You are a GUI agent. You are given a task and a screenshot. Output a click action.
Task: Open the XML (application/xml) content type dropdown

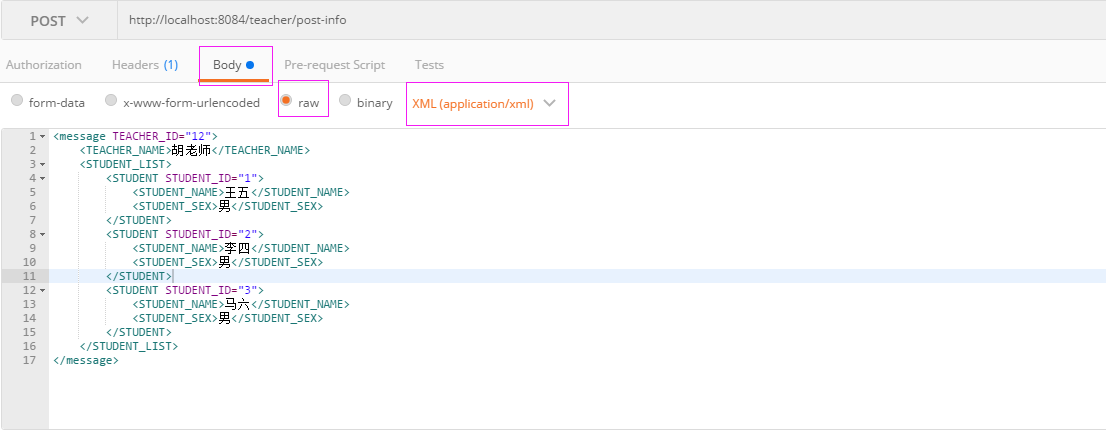(487, 103)
